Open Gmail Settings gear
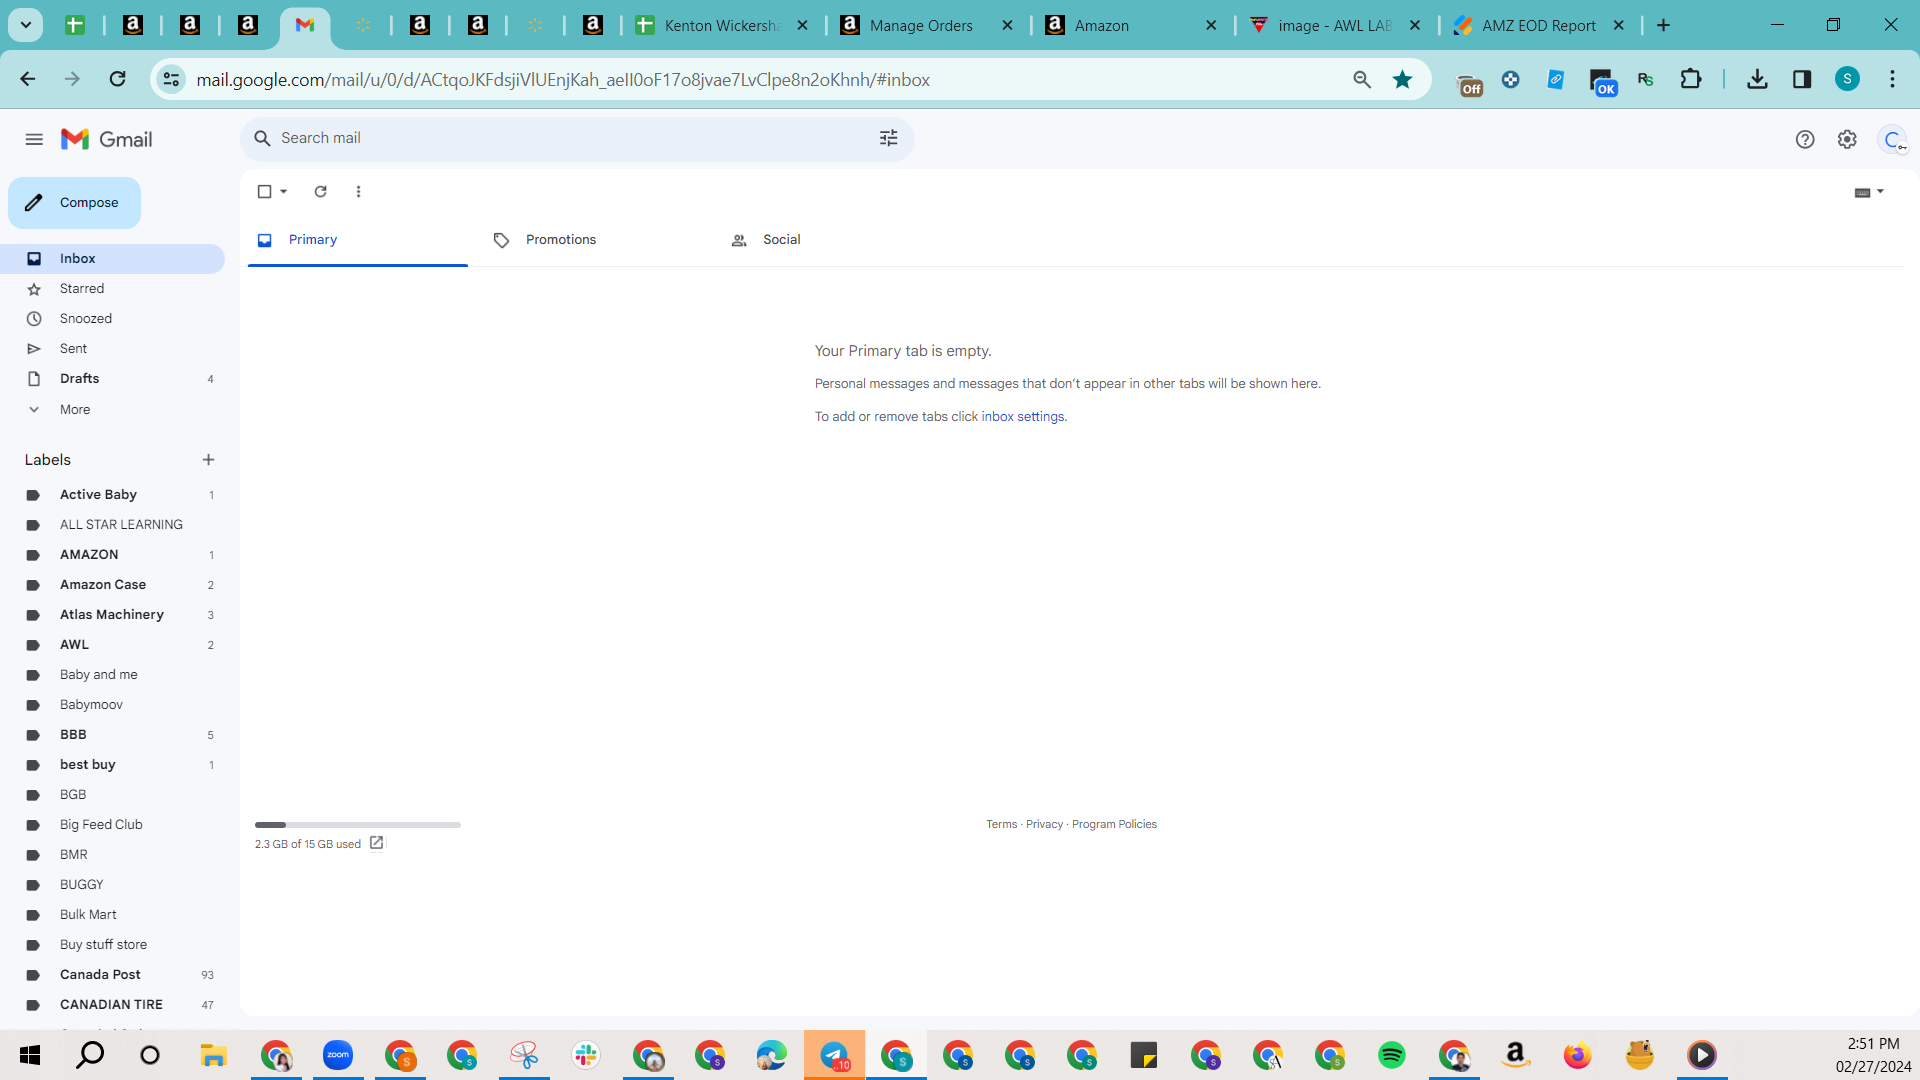This screenshot has width=1920, height=1080. 1846,139
